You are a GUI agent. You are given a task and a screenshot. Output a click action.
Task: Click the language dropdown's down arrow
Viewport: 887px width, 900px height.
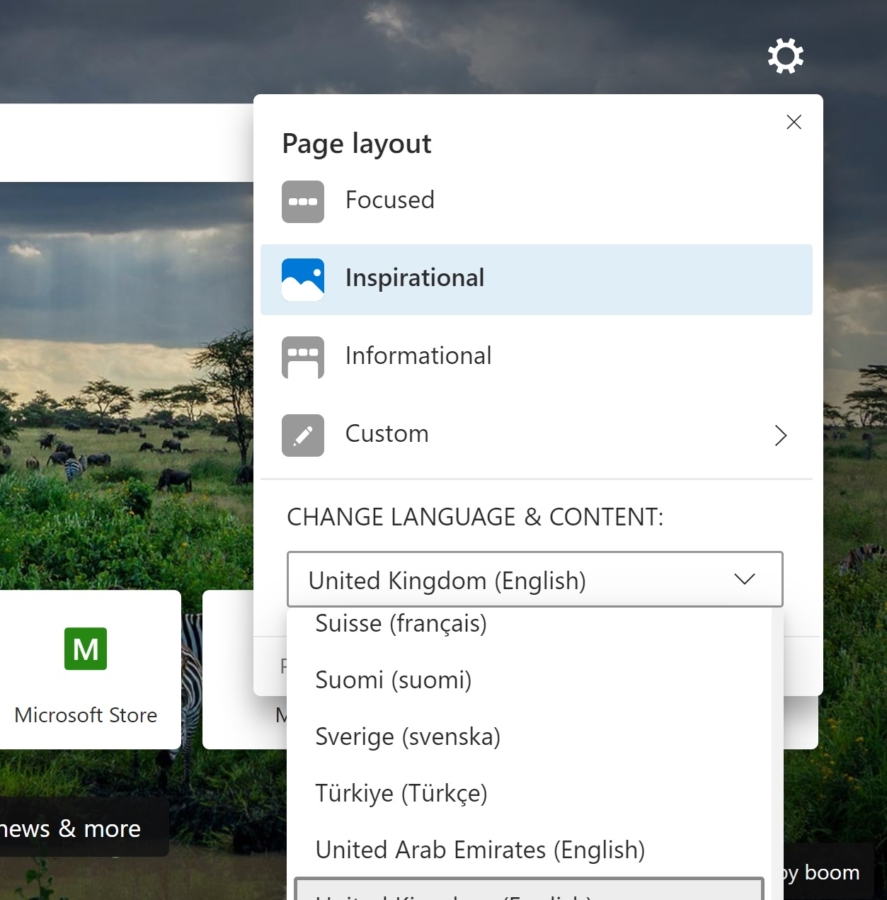click(744, 579)
